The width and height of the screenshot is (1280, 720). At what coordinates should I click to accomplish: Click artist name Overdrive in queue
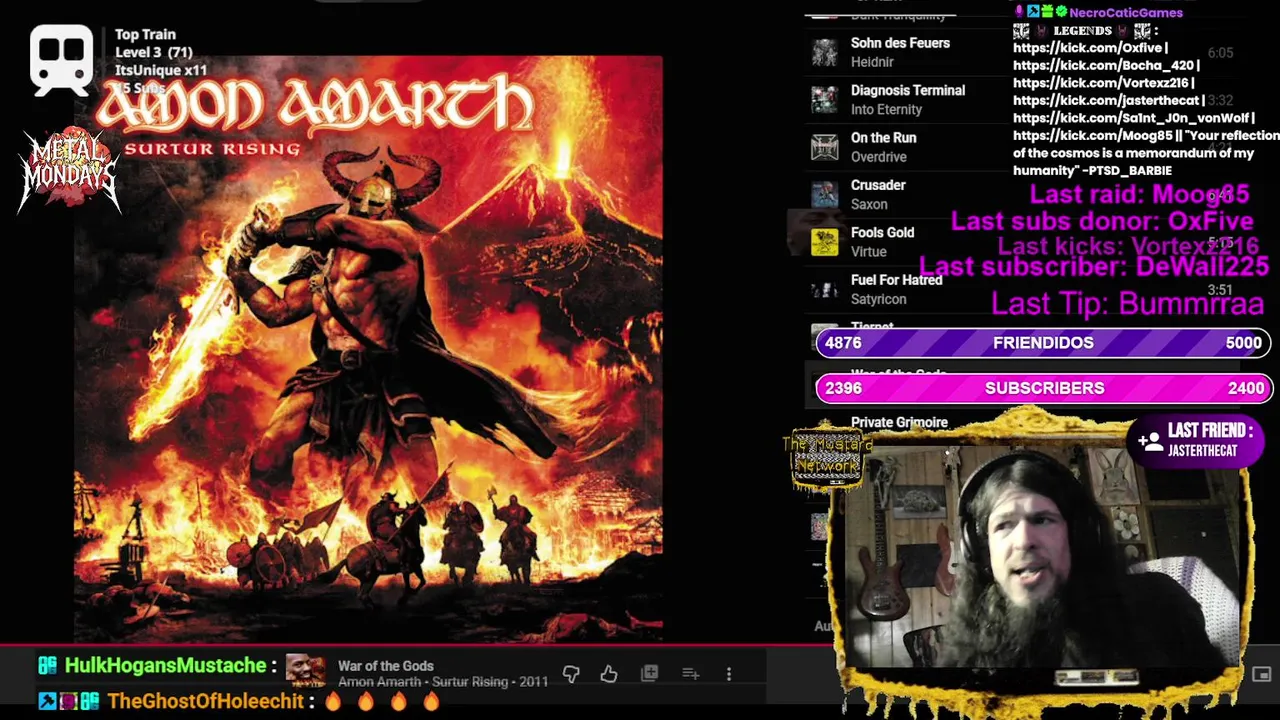pyautogui.click(x=879, y=157)
